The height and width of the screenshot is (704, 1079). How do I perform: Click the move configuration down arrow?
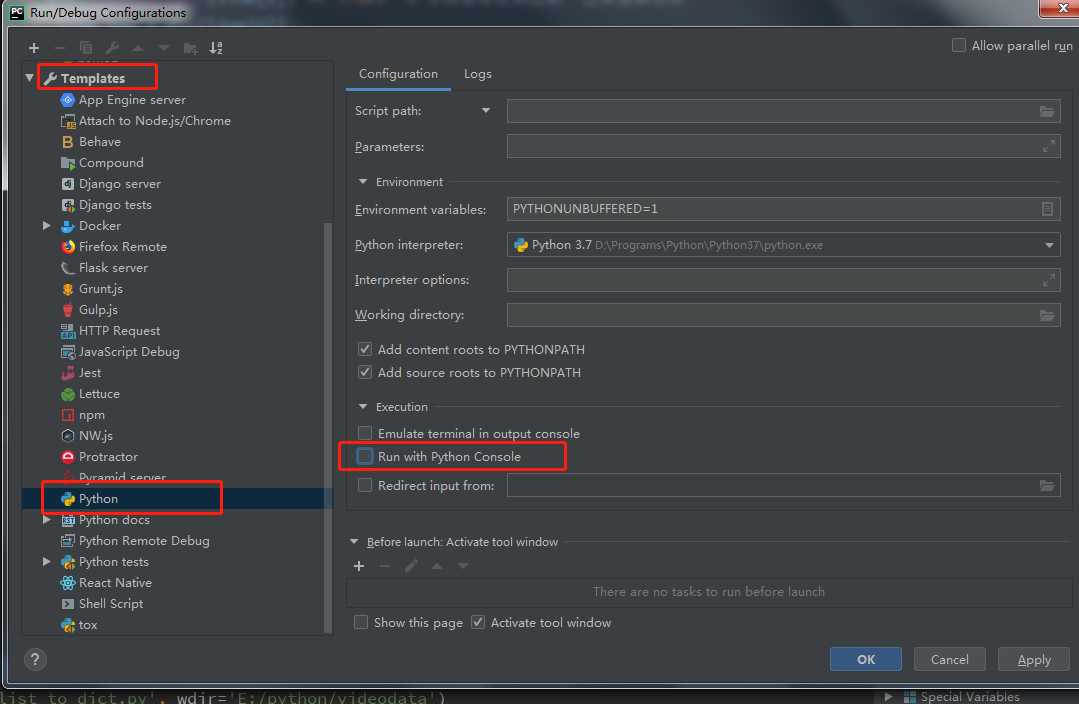(164, 47)
